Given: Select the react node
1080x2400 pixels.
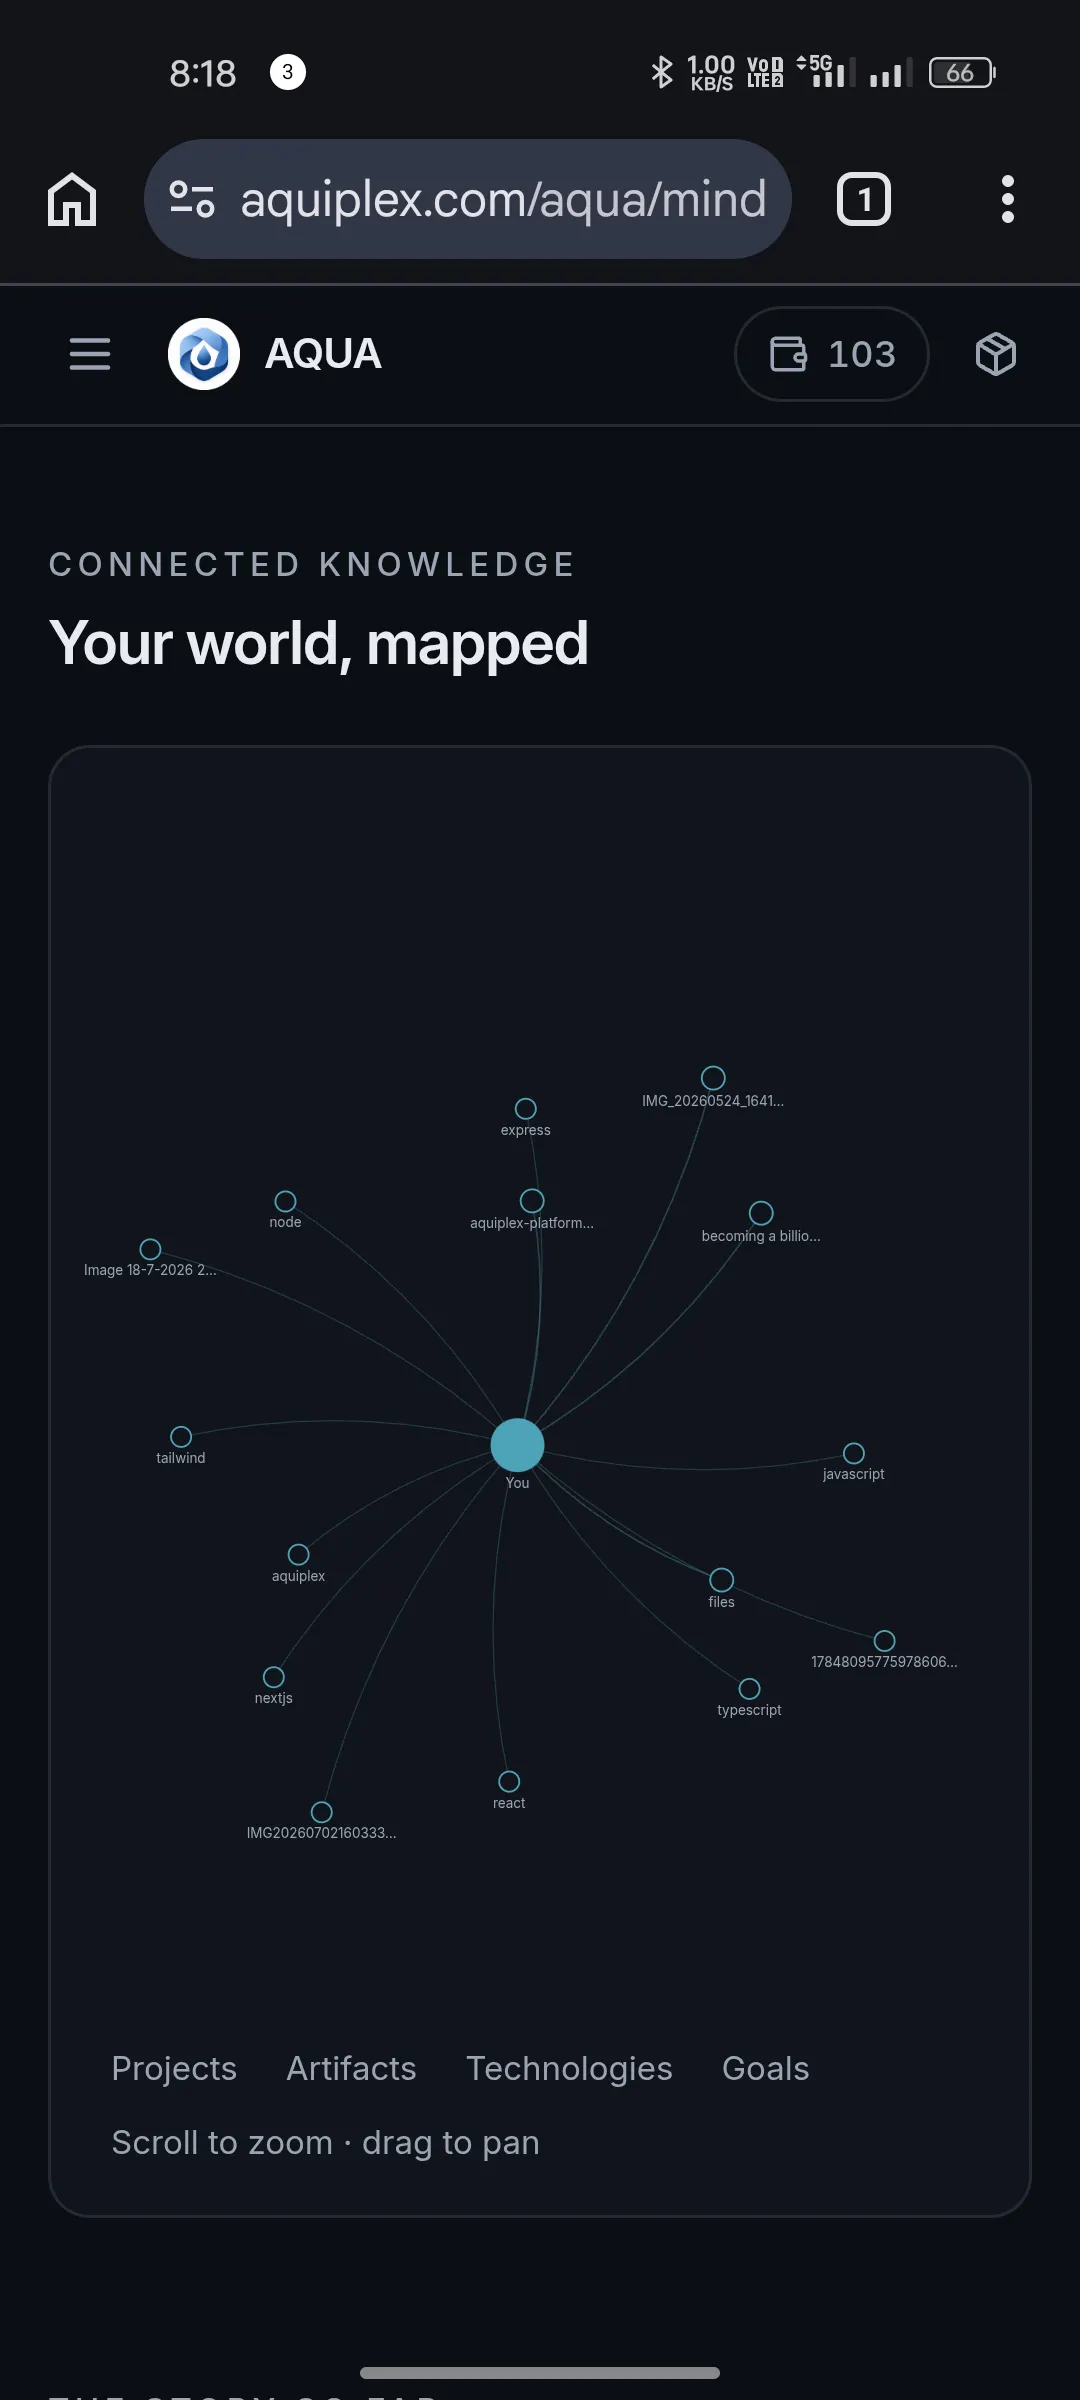Looking at the screenshot, I should coord(509,1782).
